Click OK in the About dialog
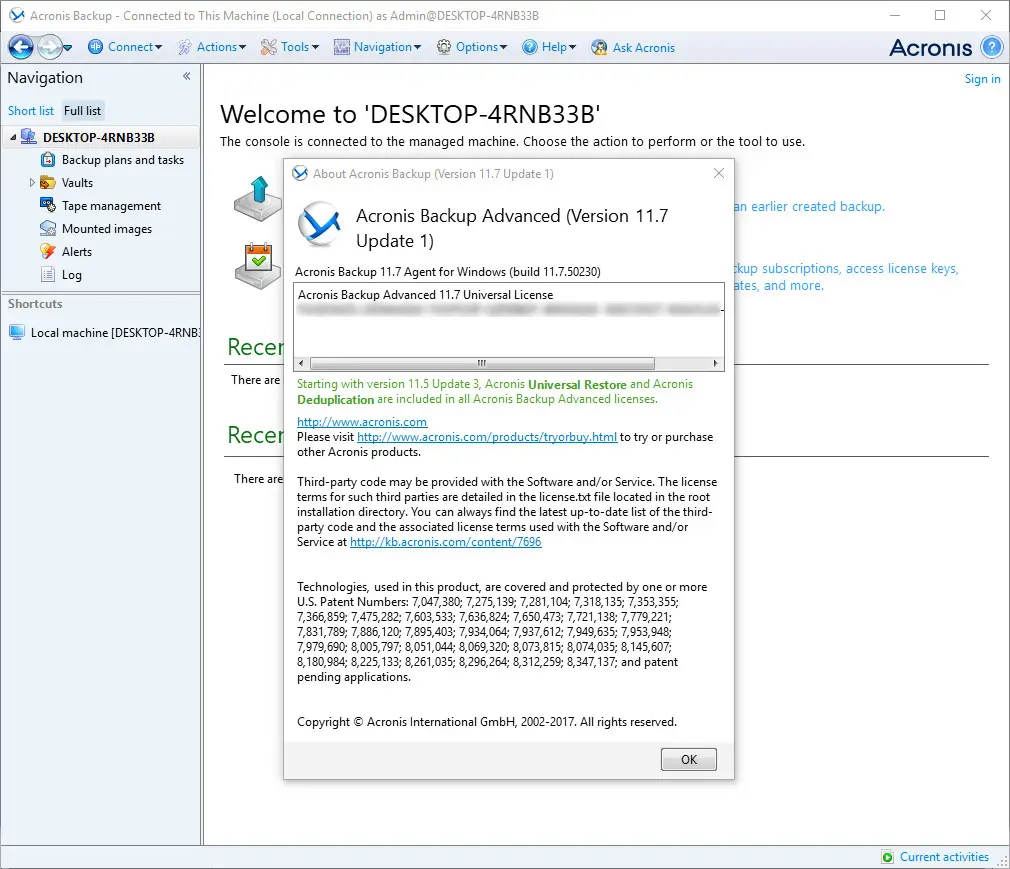Viewport: 1010px width, 869px height. click(689, 759)
